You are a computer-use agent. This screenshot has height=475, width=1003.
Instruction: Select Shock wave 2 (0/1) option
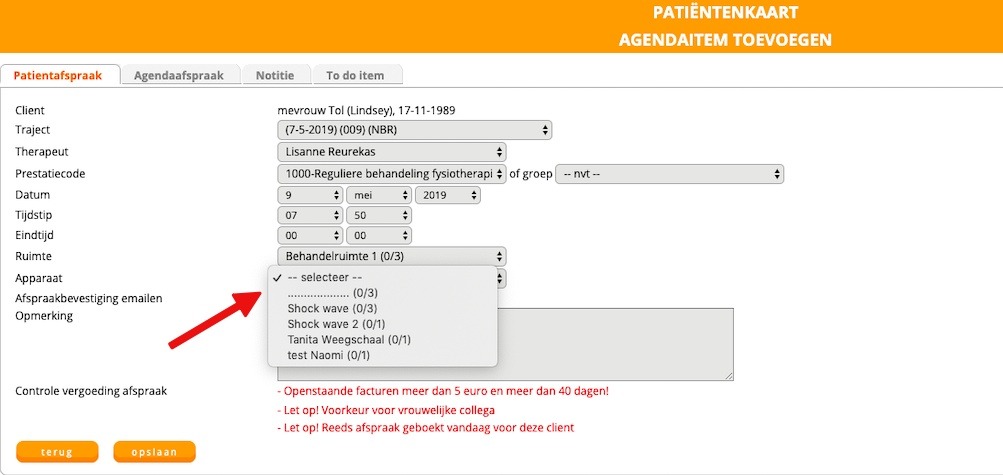click(323, 324)
